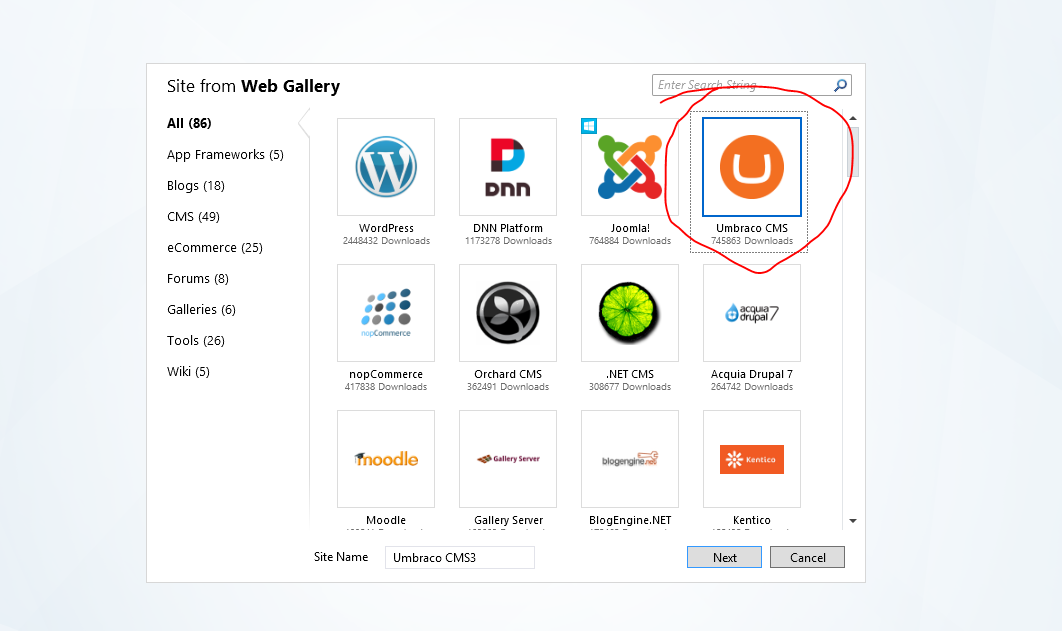Select the WordPress app icon

pyautogui.click(x=386, y=167)
